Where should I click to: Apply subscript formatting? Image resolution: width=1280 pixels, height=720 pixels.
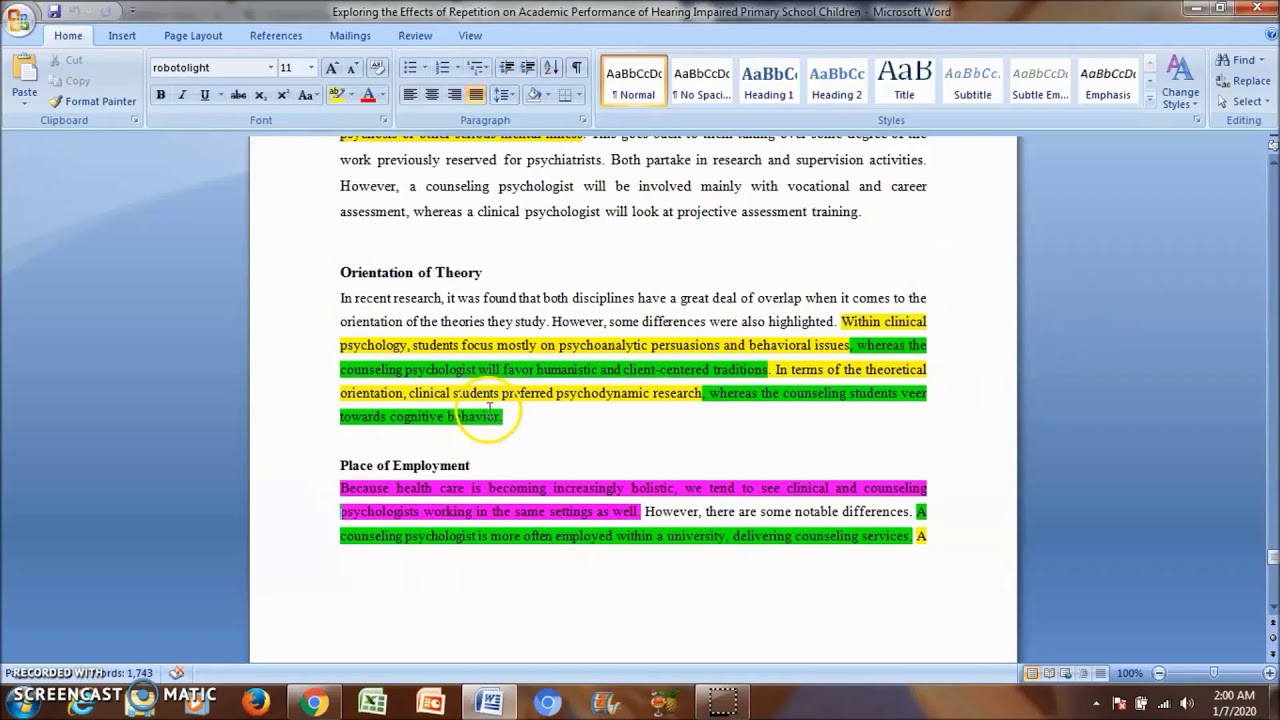[260, 95]
